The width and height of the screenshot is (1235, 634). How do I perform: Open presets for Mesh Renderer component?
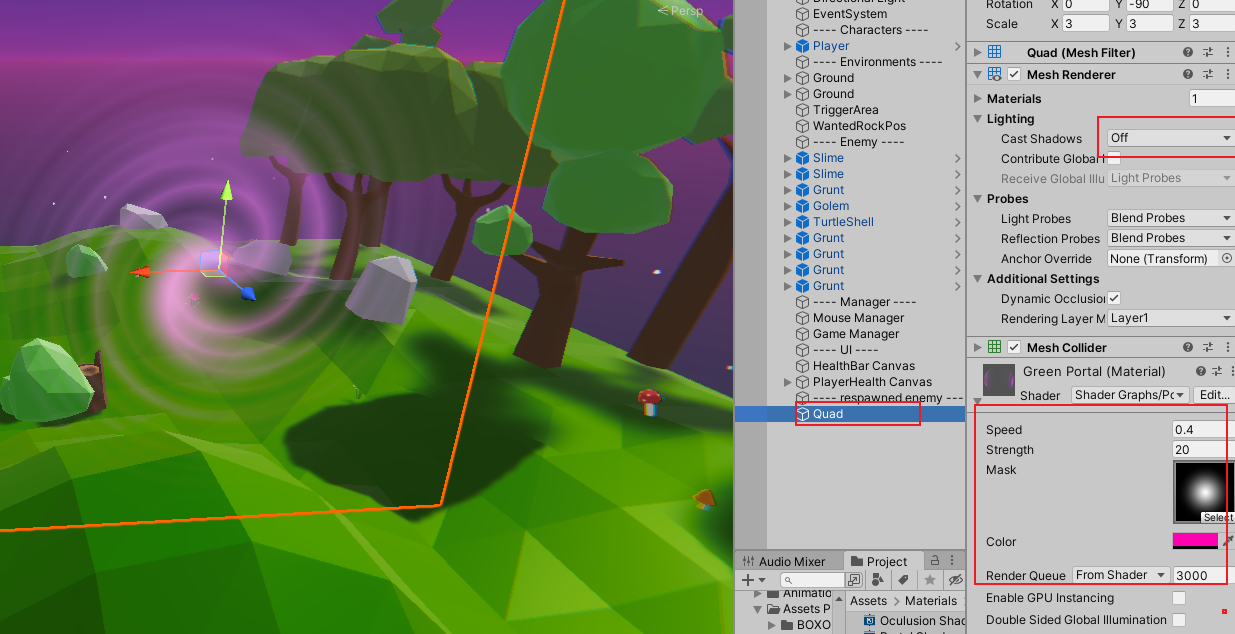pos(1207,75)
